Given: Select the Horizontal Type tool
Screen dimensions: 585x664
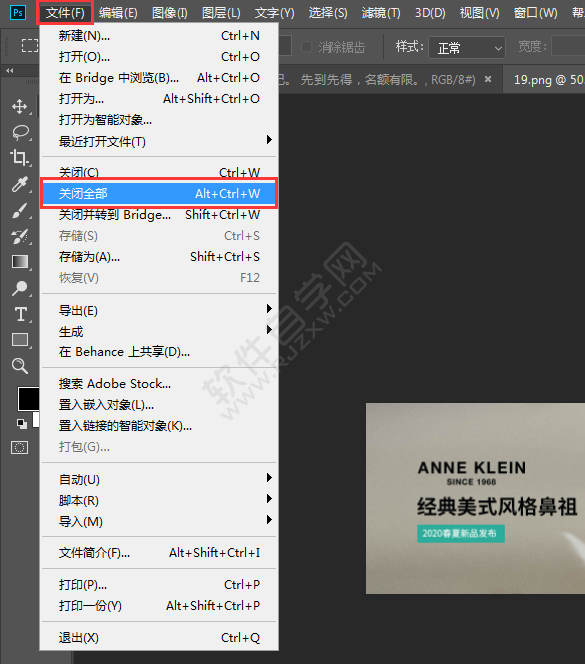Looking at the screenshot, I should coord(20,314).
